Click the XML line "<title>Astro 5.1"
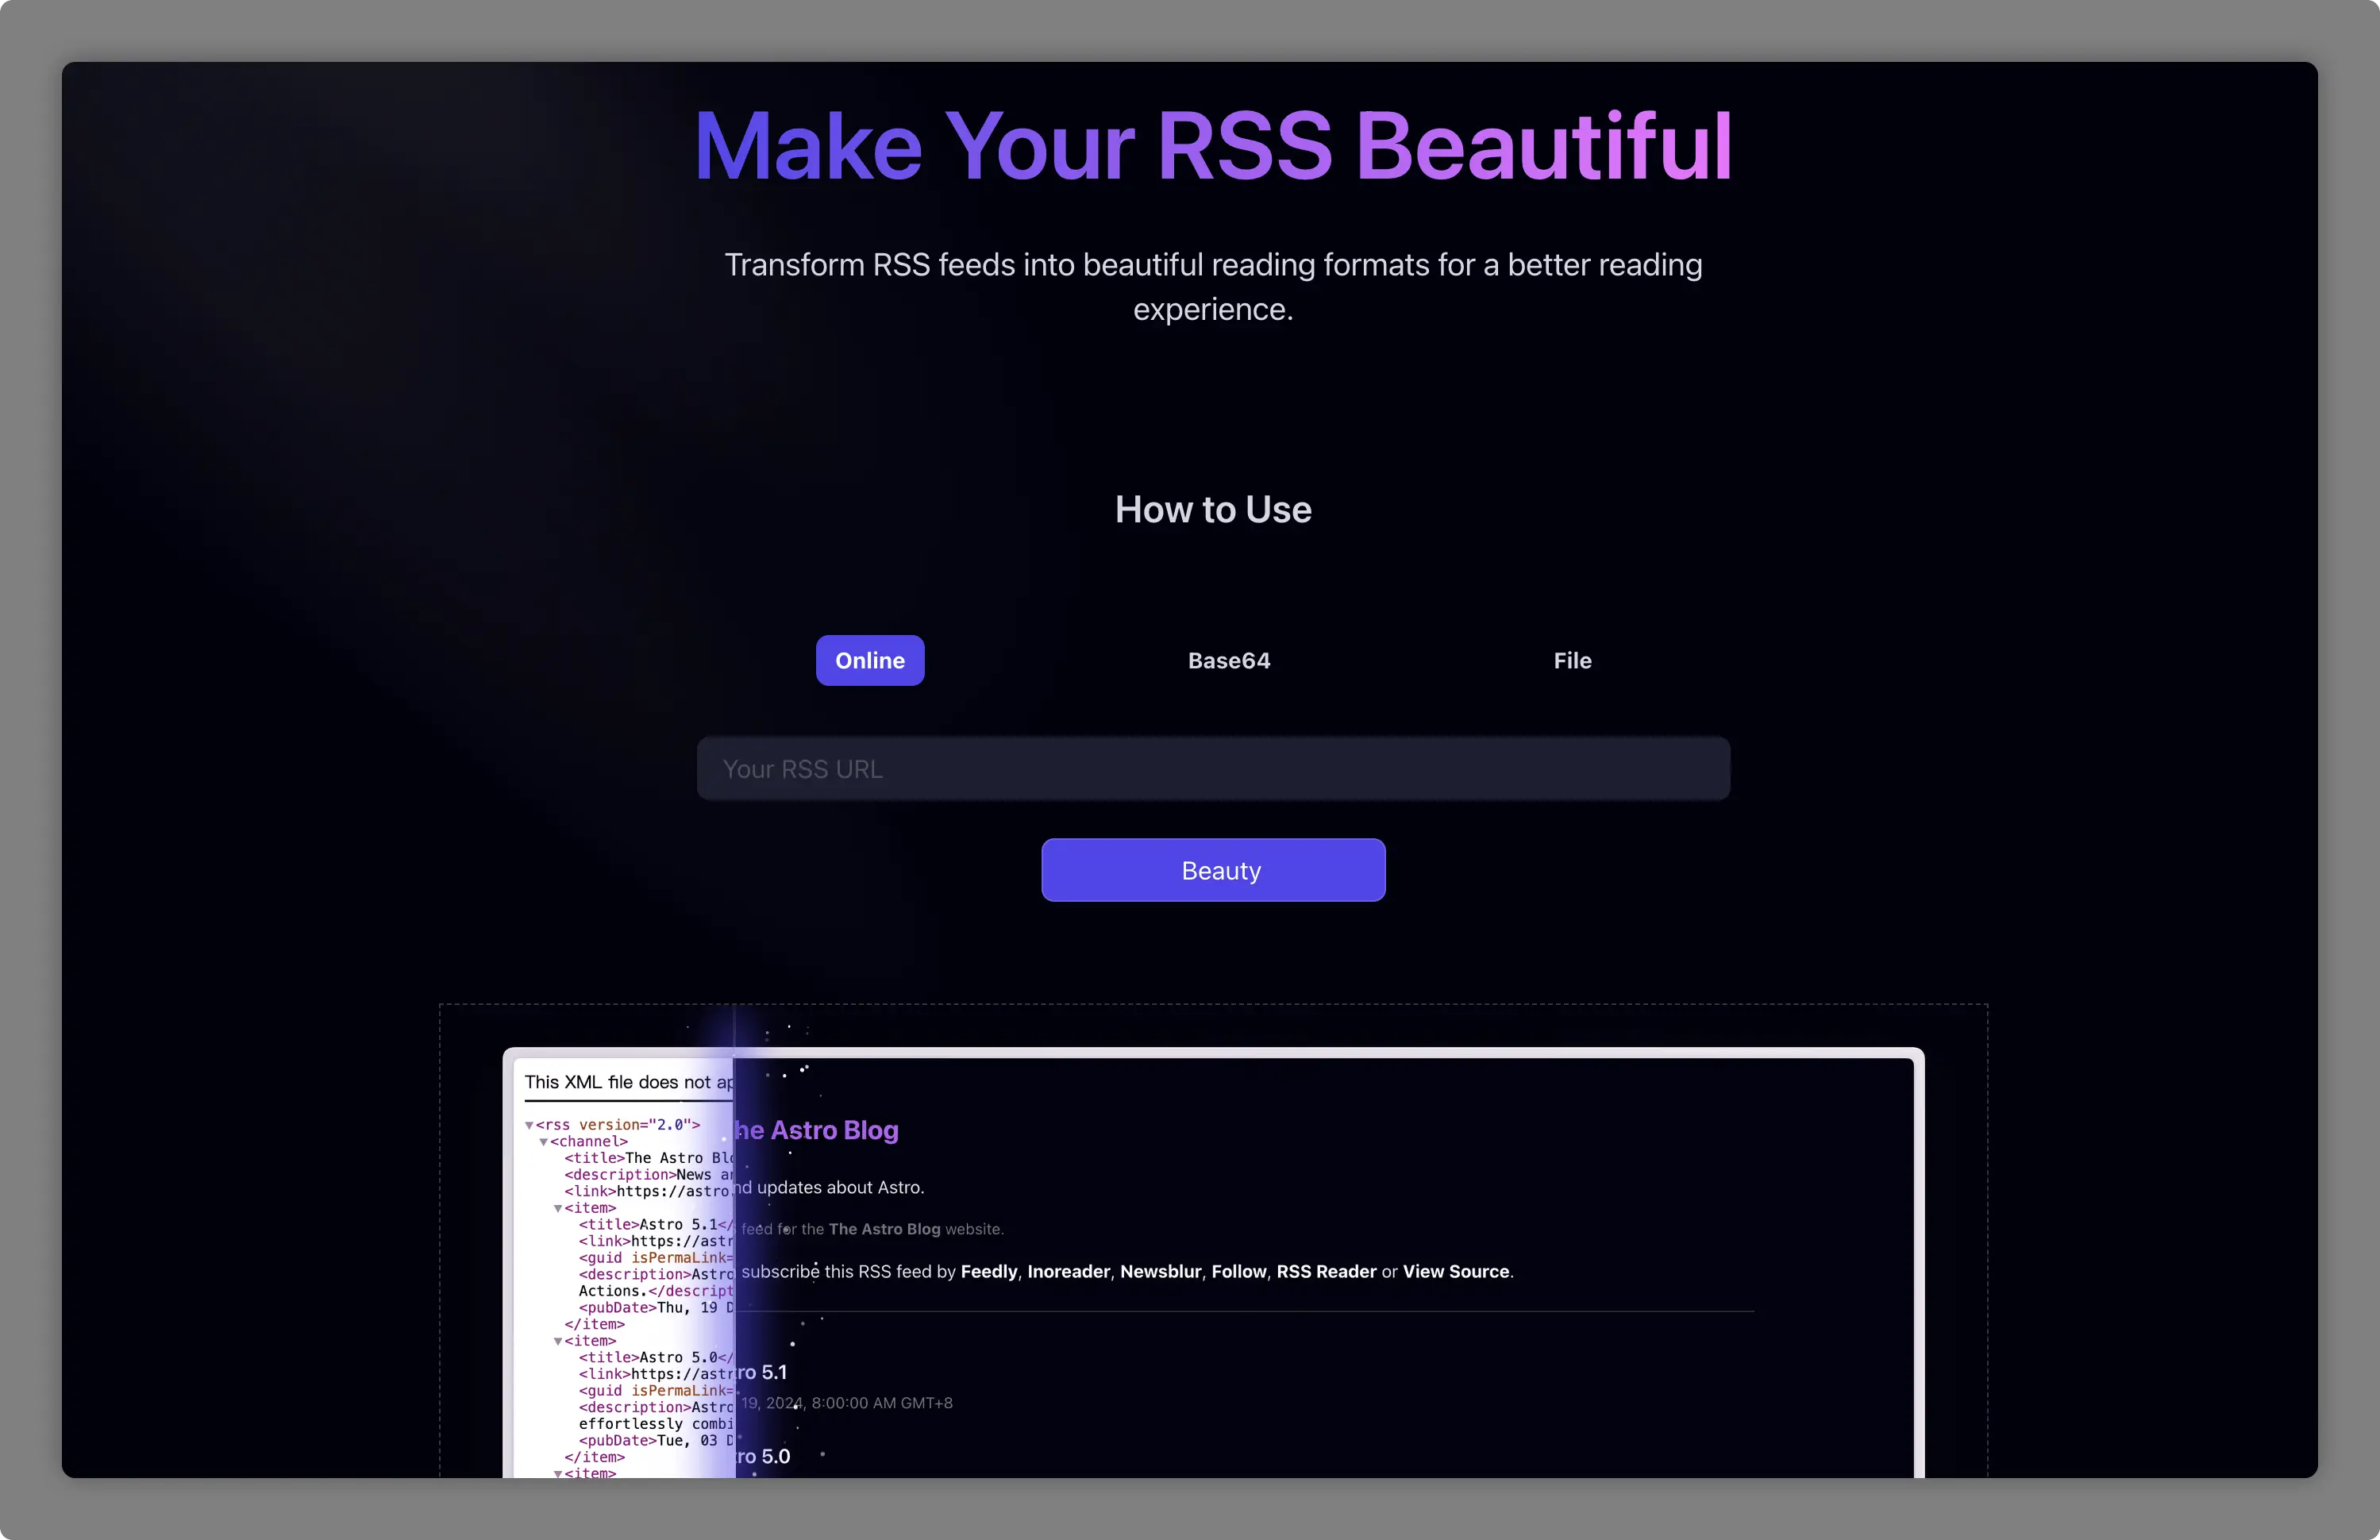Screen dimensions: 2380x1540 click(x=656, y=1225)
